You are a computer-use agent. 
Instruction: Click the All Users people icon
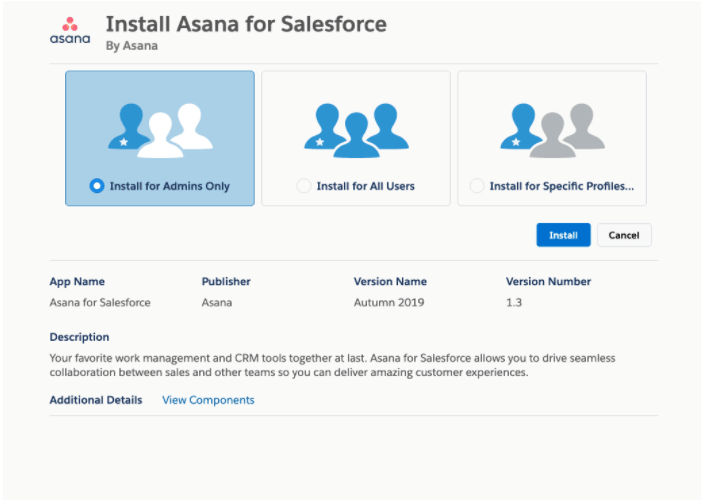tap(356, 128)
